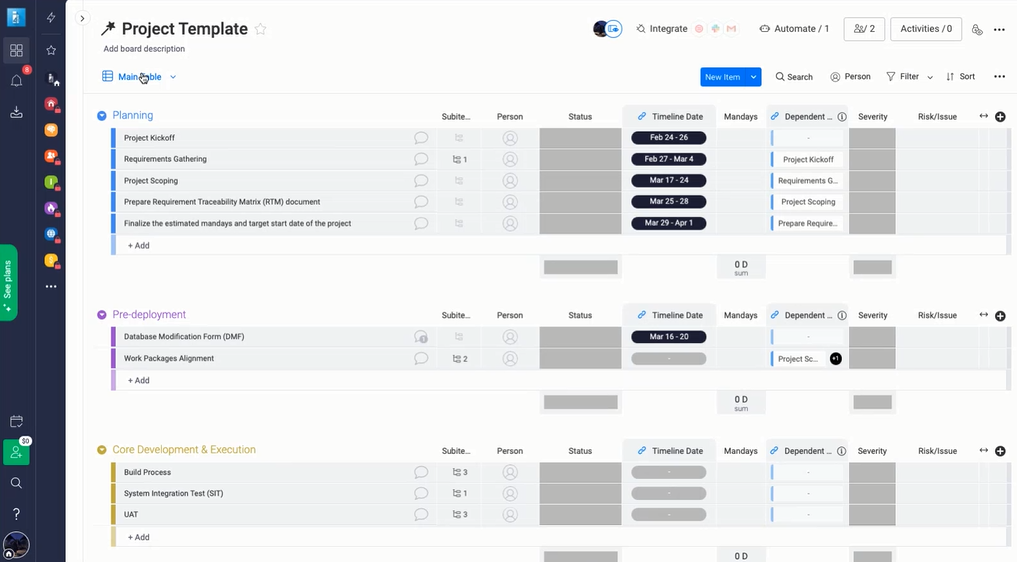Open the New Item dropdown arrow
Image resolution: width=1017 pixels, height=562 pixels.
(754, 77)
